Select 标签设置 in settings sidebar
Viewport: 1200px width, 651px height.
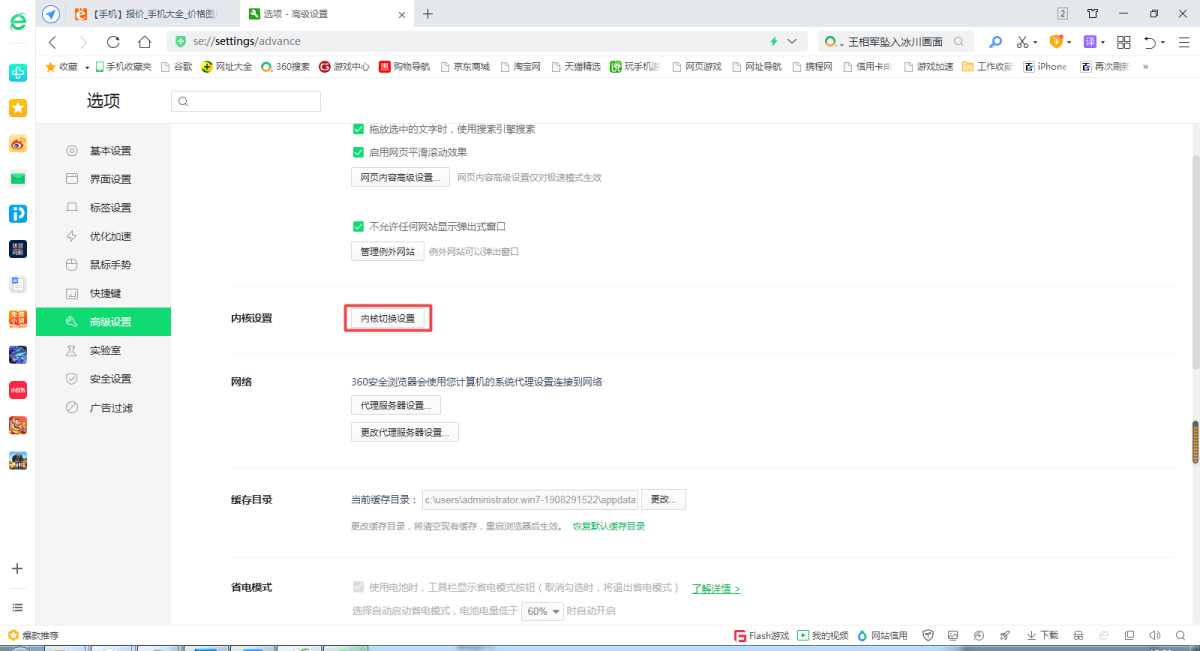click(x=103, y=208)
